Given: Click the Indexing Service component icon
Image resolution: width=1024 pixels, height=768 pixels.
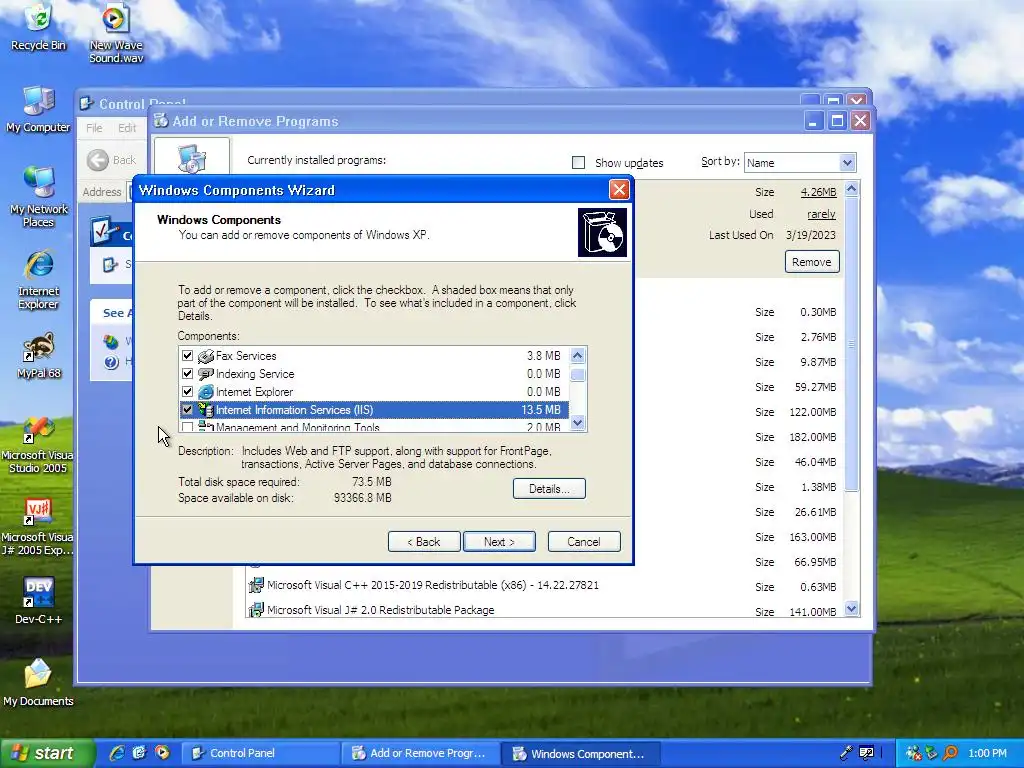Looking at the screenshot, I should tap(206, 374).
